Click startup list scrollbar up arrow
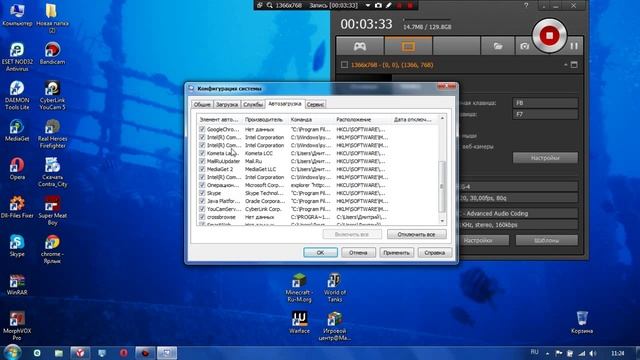The width and height of the screenshot is (640, 360). pos(442,118)
